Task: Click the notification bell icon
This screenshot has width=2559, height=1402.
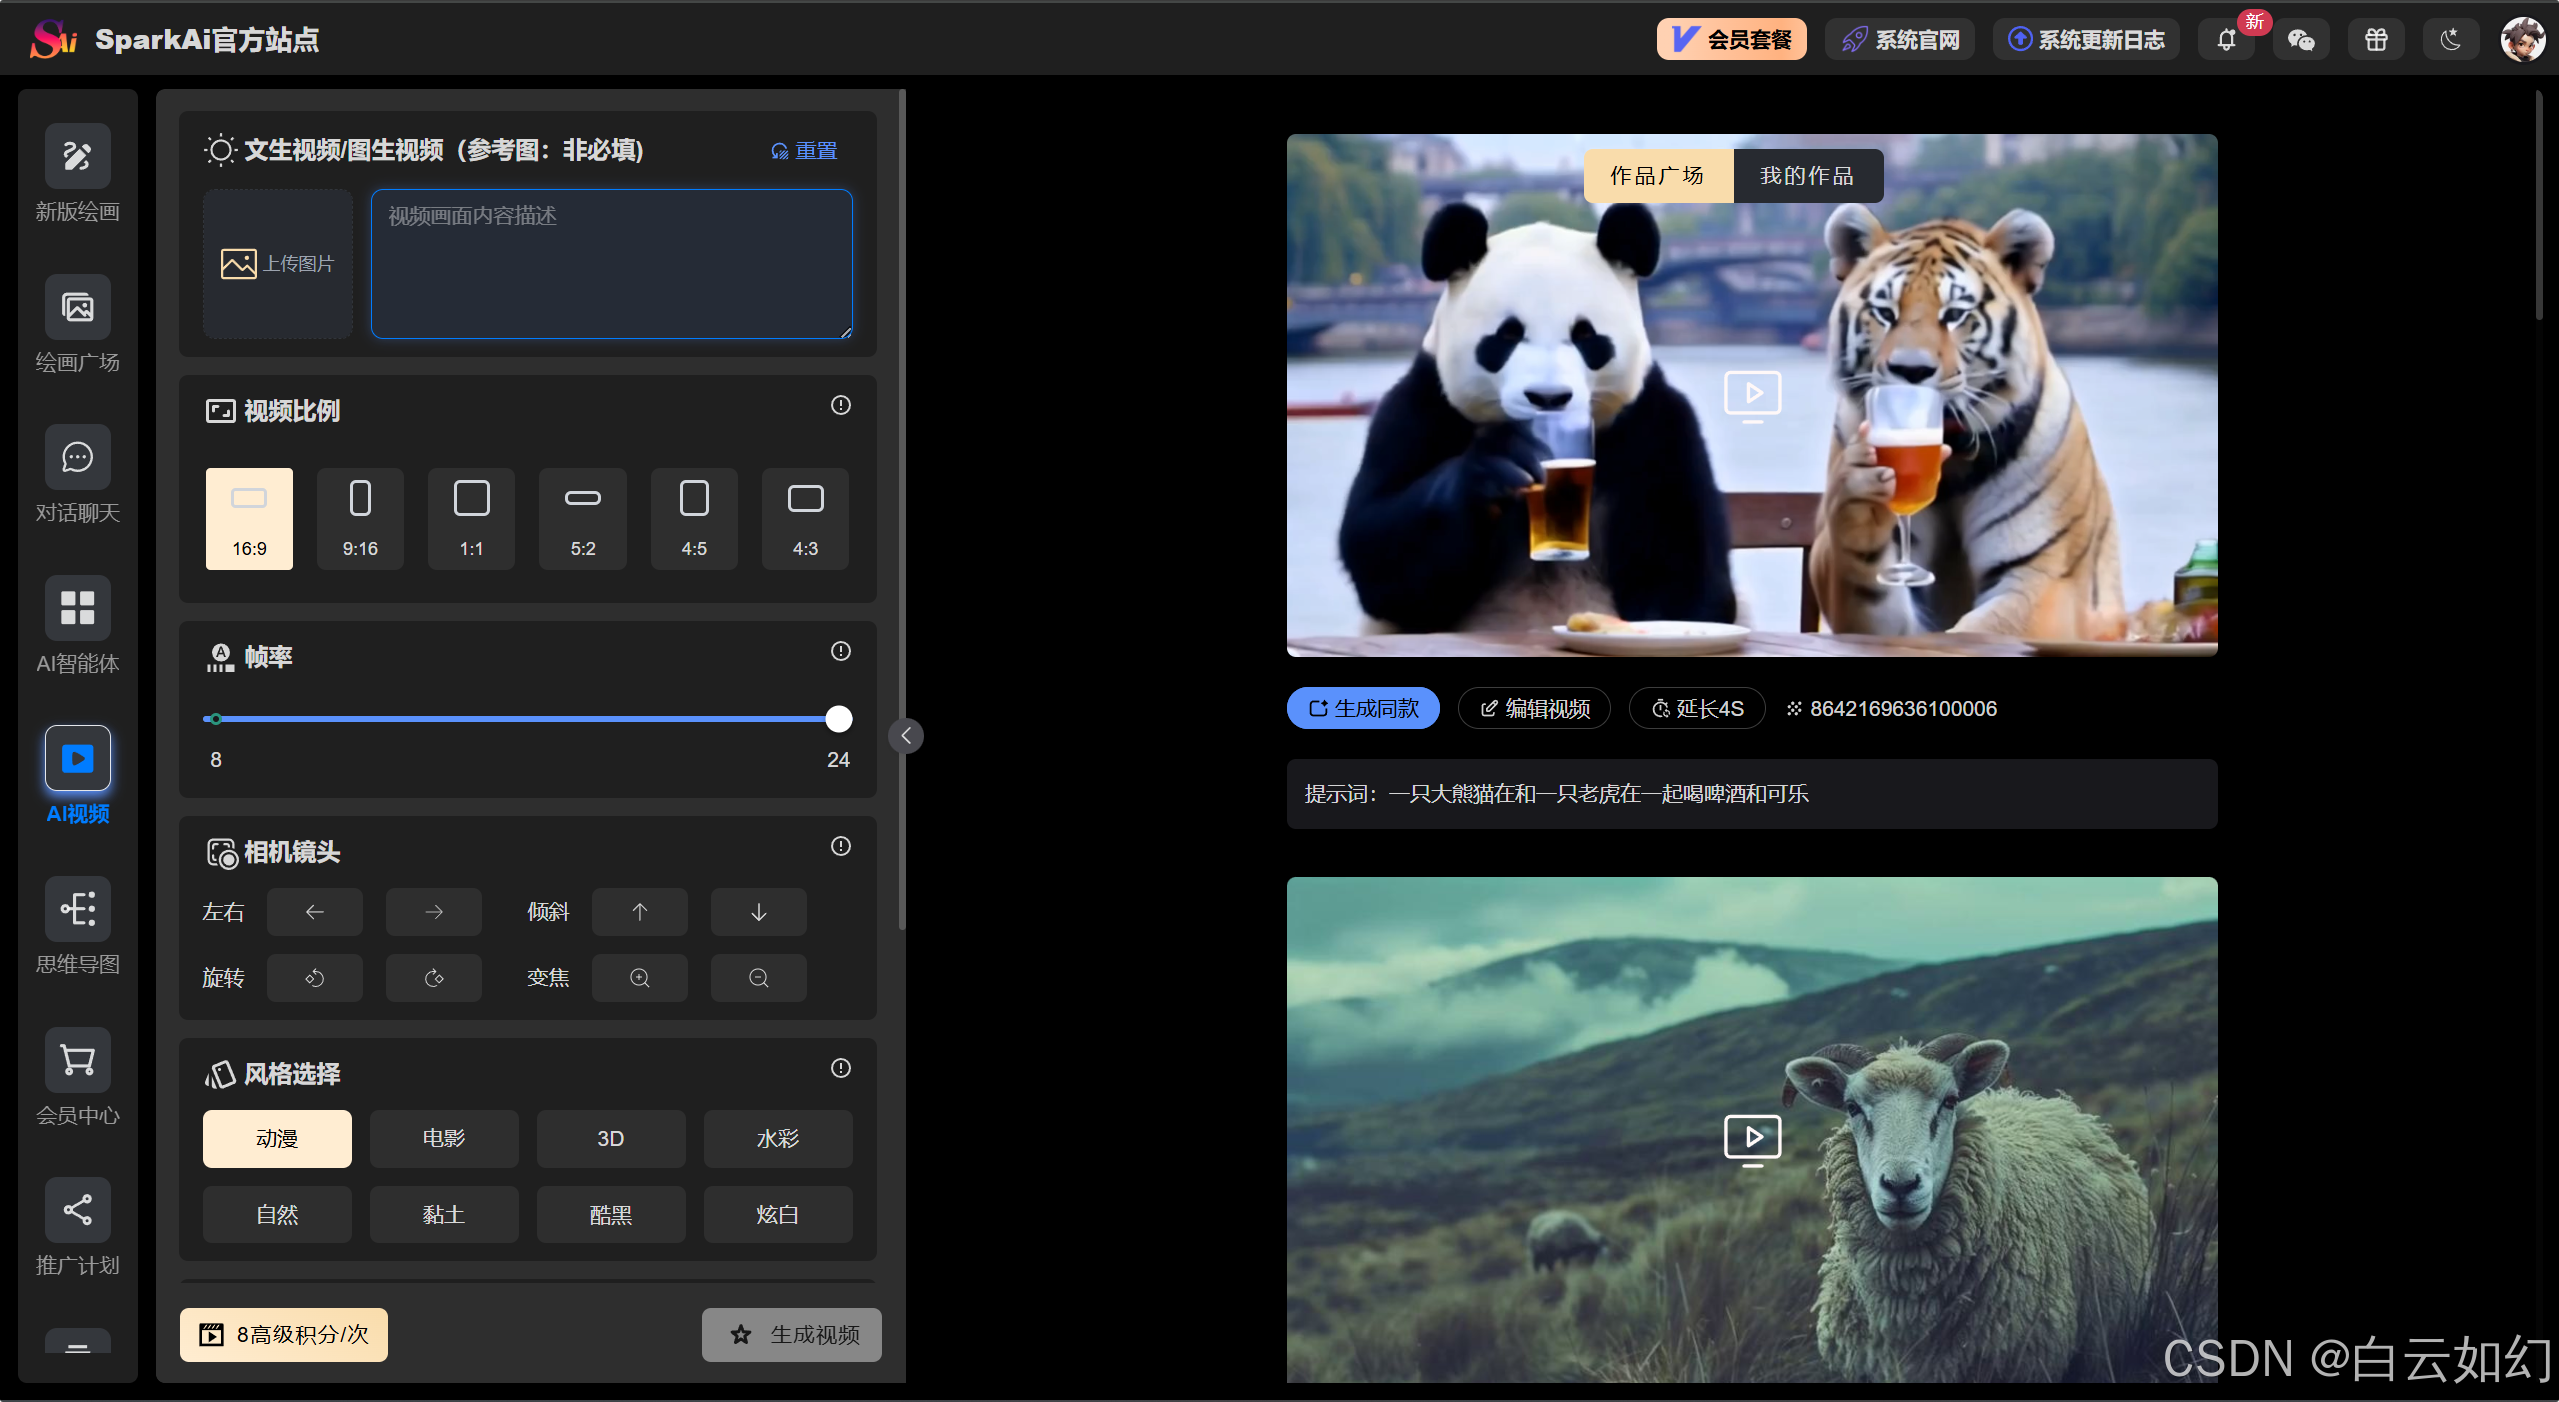Action: [2226, 40]
